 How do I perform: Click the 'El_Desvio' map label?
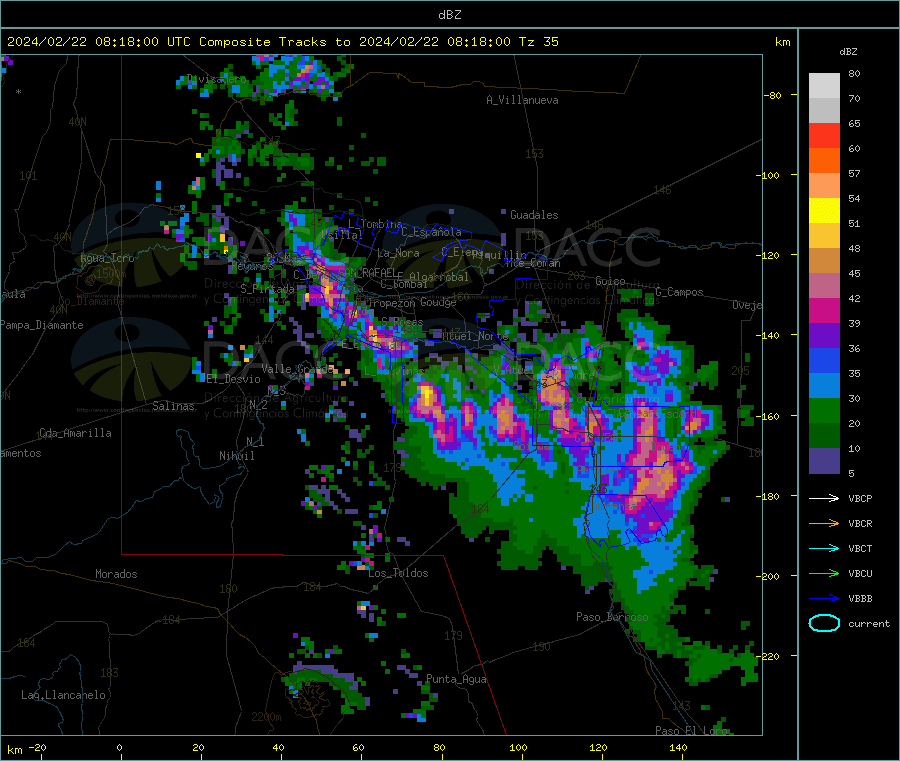point(234,379)
